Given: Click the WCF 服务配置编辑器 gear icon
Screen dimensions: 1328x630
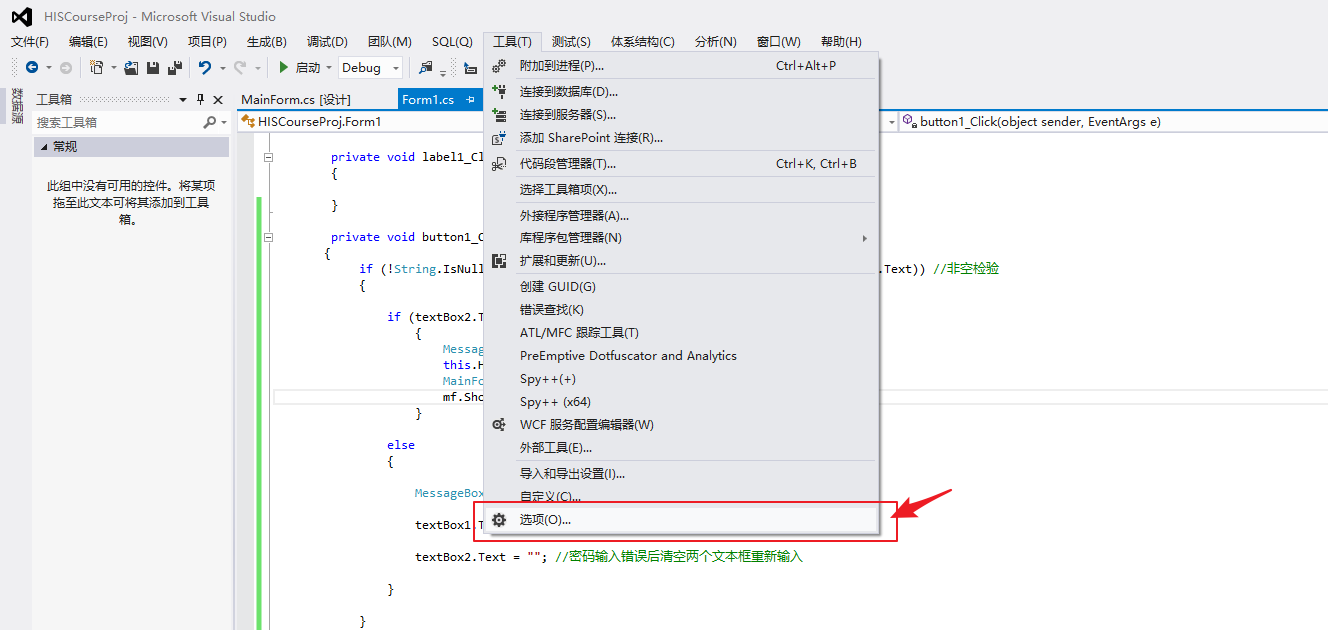Looking at the screenshot, I should tap(499, 425).
